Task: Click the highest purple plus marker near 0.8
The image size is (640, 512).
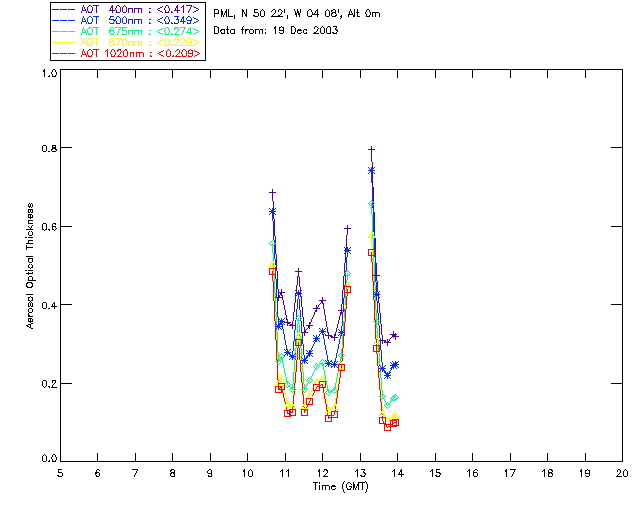Action: click(x=371, y=150)
